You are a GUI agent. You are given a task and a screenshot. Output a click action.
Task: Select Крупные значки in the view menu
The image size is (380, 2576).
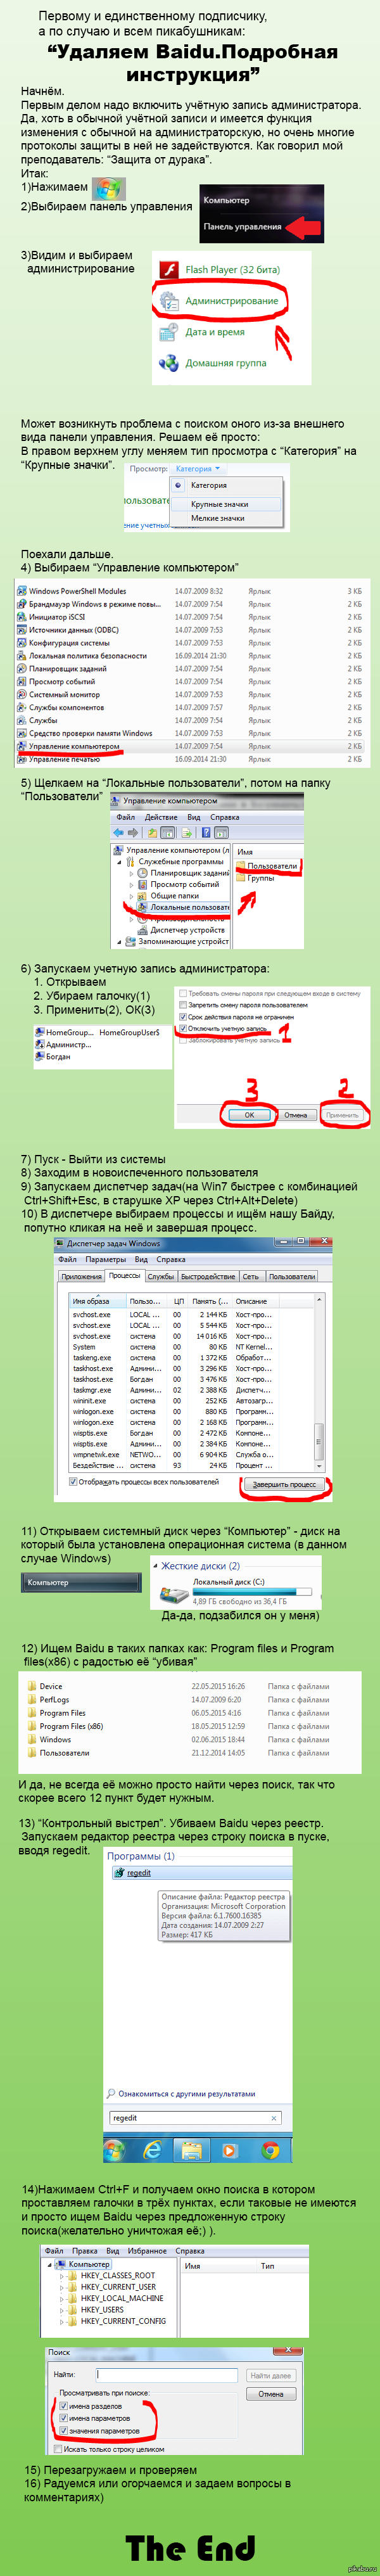pos(219,504)
